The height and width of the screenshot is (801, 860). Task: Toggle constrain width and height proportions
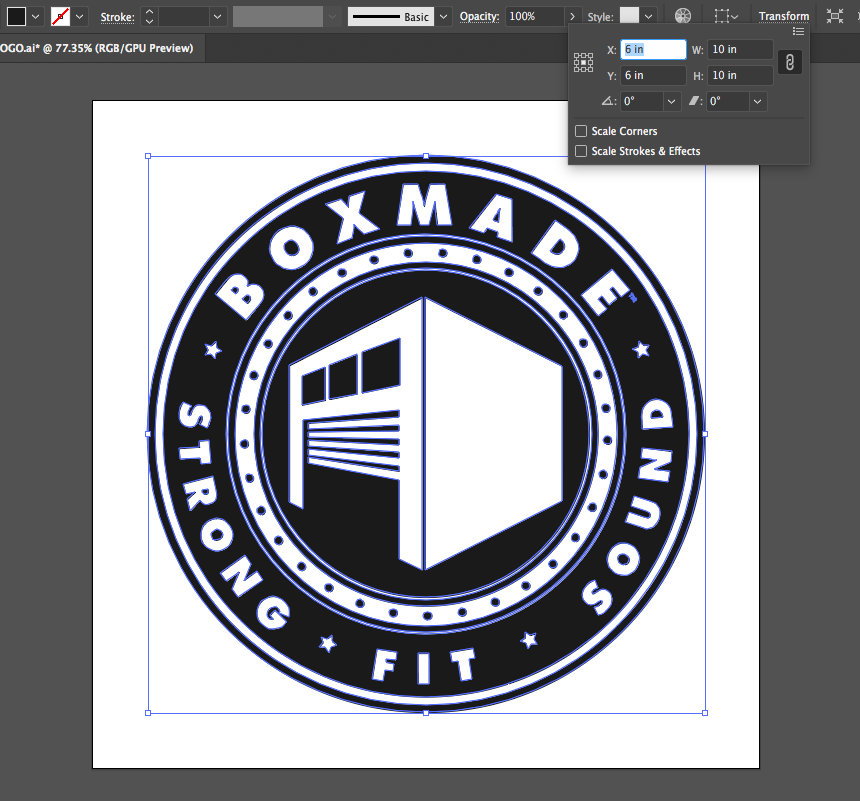click(x=790, y=62)
